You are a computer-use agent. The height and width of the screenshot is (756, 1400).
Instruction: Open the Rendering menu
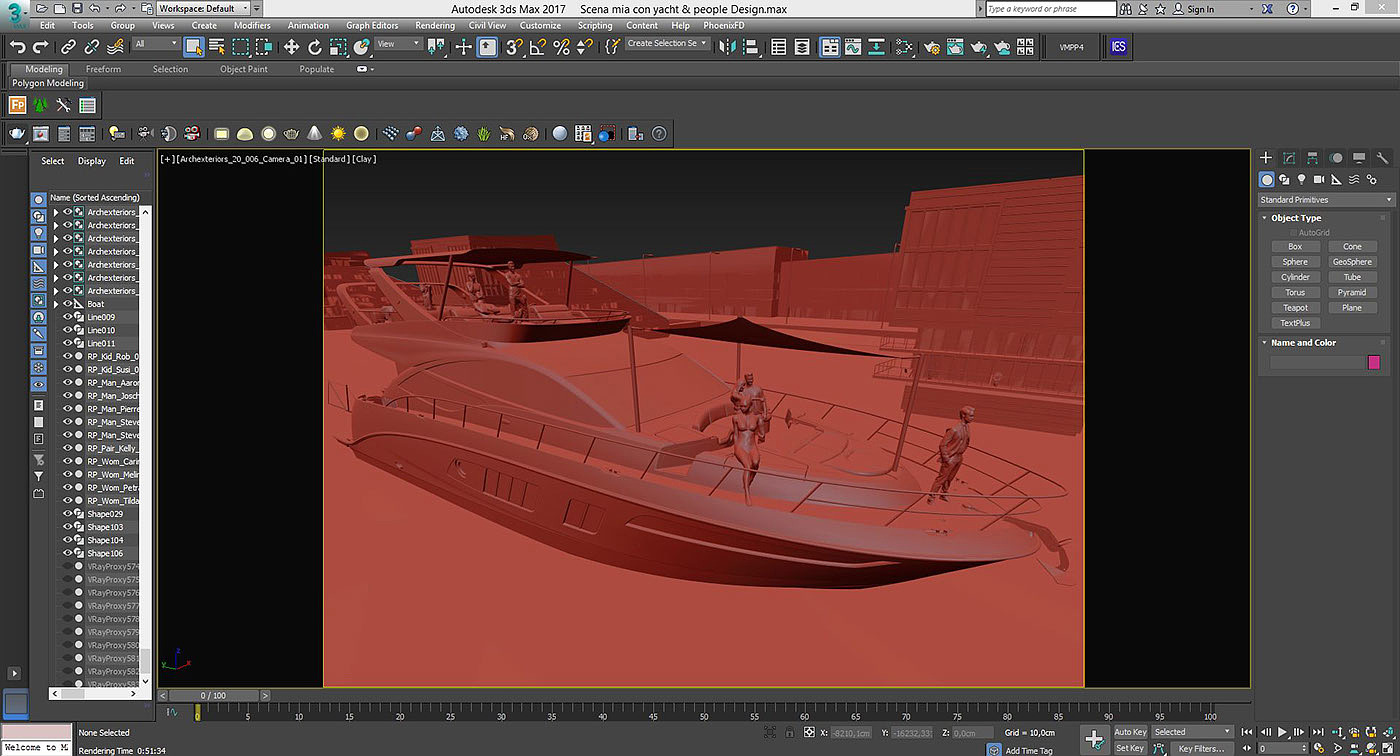(x=434, y=25)
